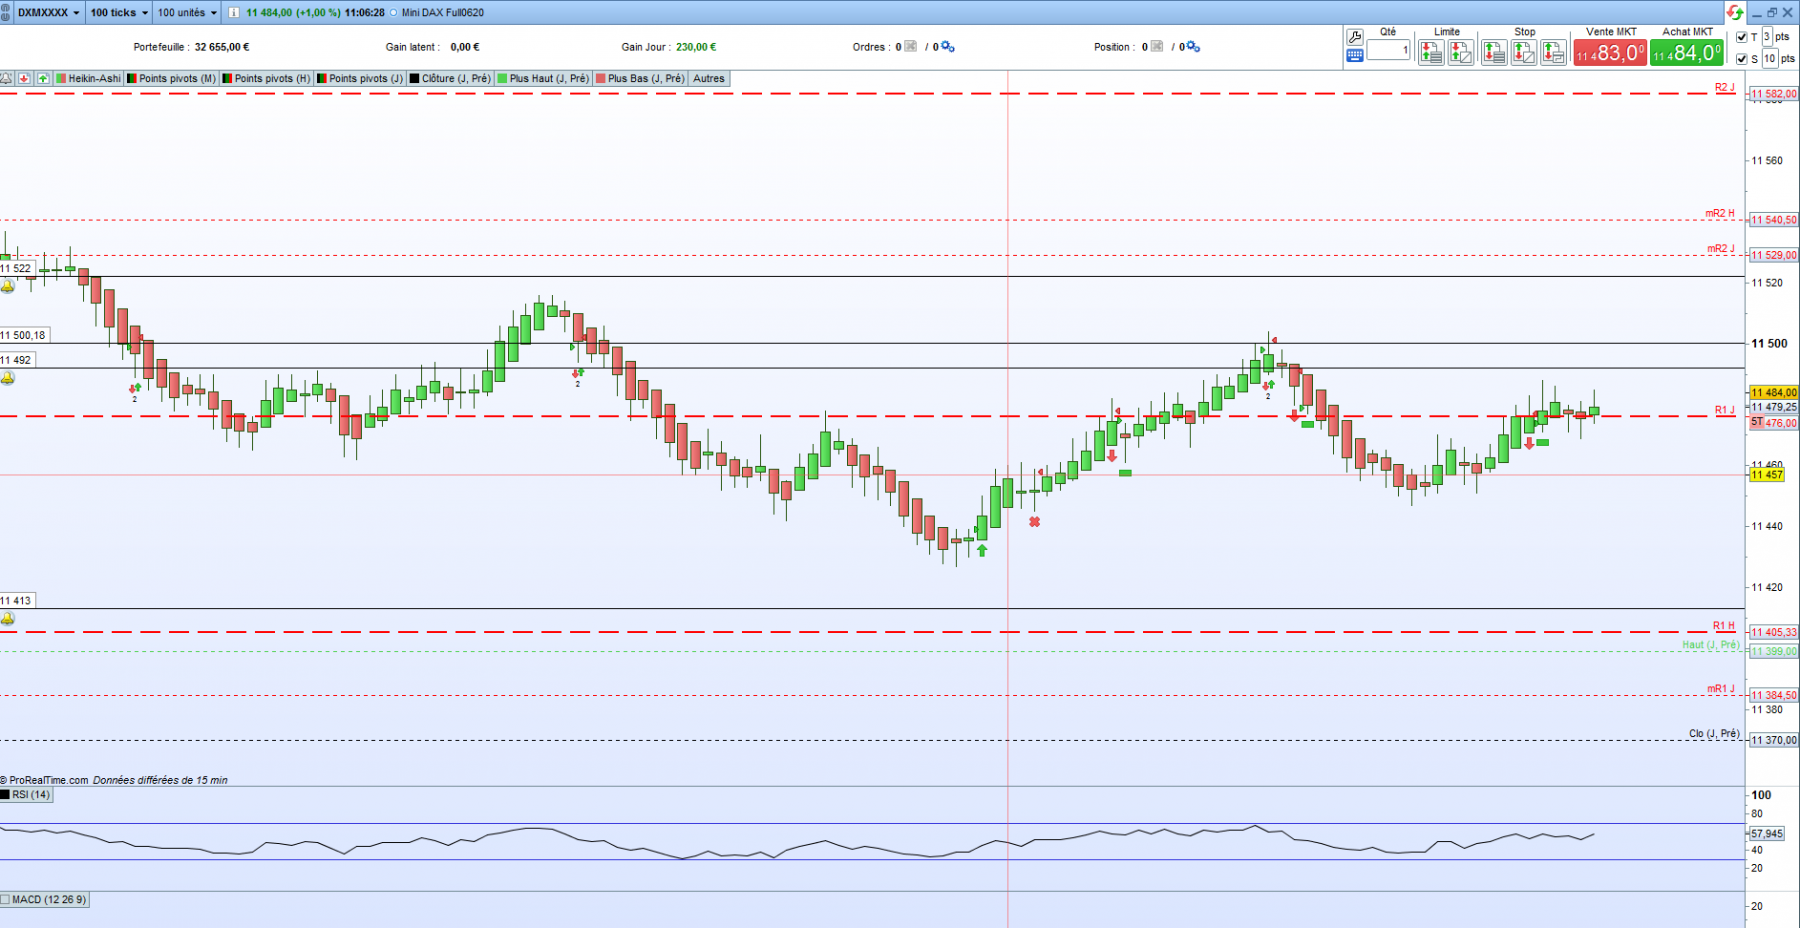Click the Gain Jour value 230,00 €
This screenshot has width=1800, height=928.
click(696, 47)
